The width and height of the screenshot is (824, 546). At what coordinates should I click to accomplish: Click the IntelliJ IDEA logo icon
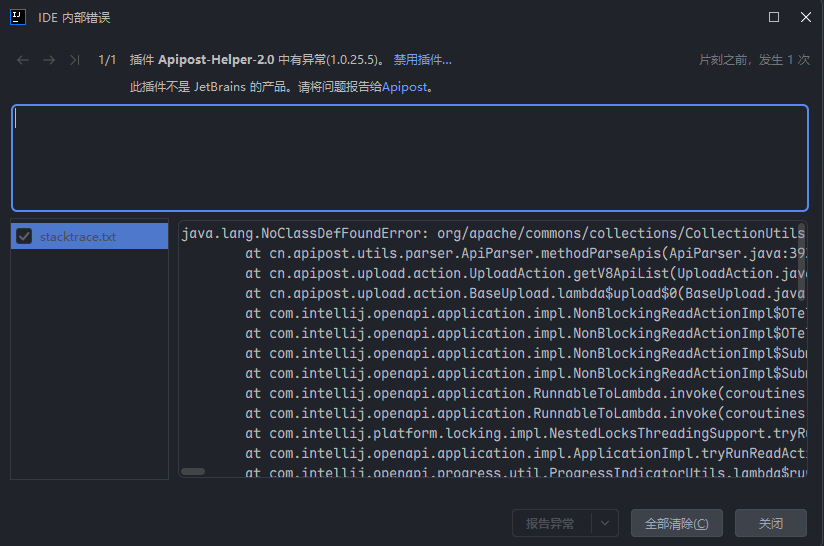[18, 17]
